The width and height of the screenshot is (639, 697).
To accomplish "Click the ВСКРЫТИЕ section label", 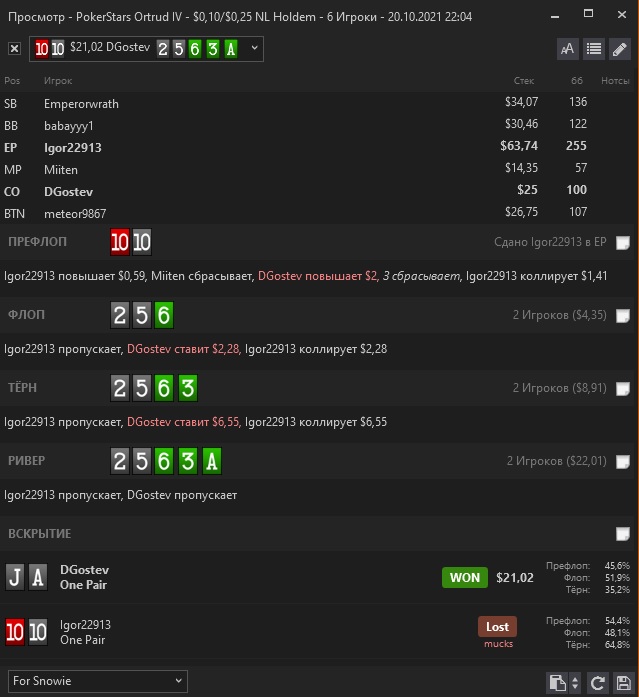I will point(40,533).
